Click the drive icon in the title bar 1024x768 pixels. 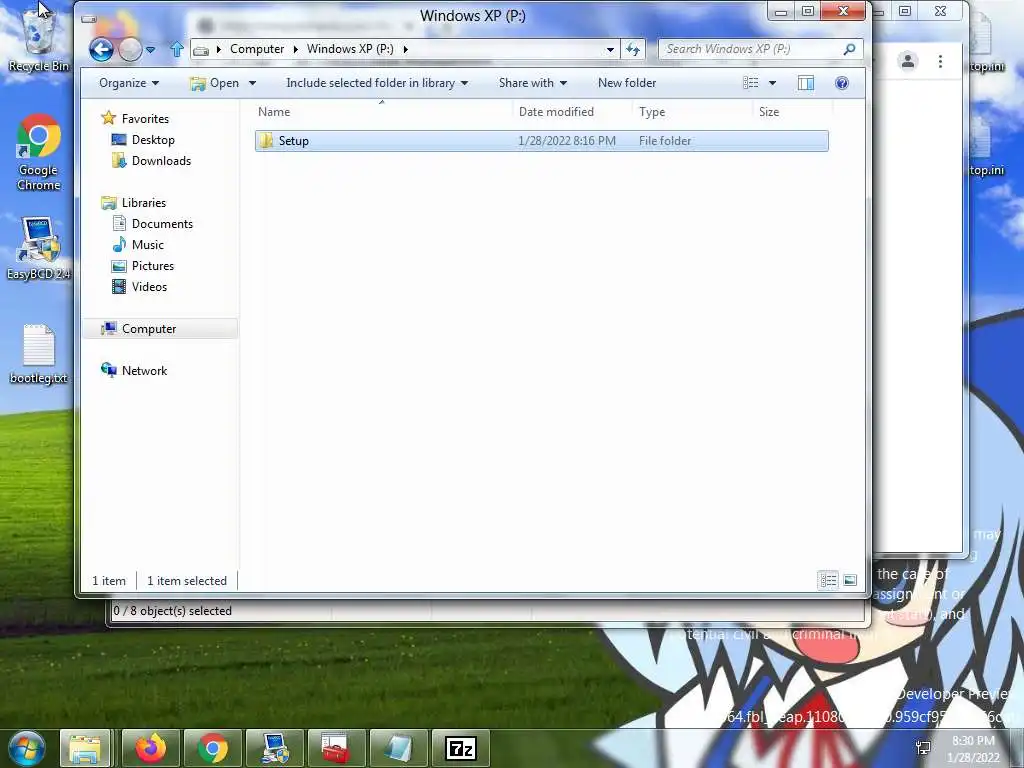pos(89,19)
